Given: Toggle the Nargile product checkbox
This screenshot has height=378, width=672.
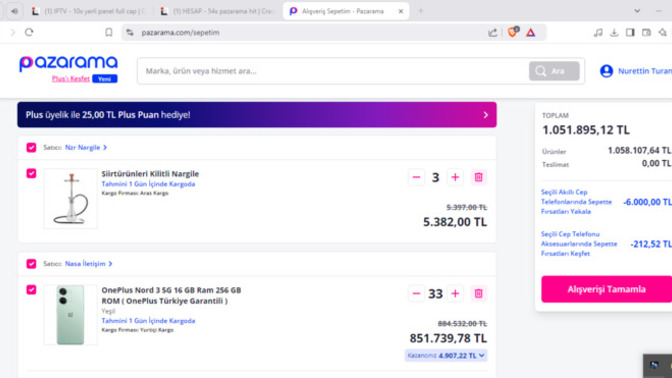Looking at the screenshot, I should [31, 173].
